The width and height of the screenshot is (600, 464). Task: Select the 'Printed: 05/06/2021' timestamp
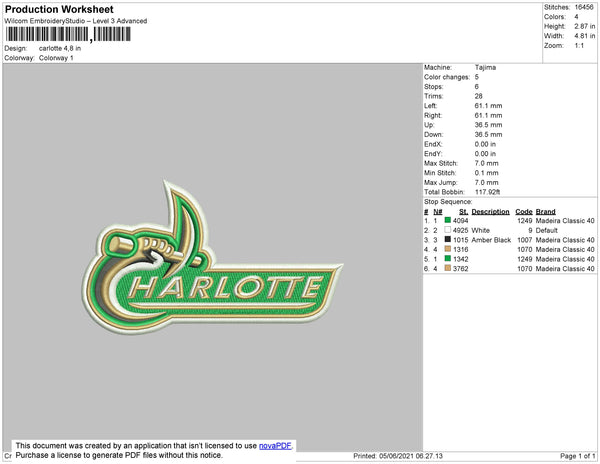click(x=398, y=456)
